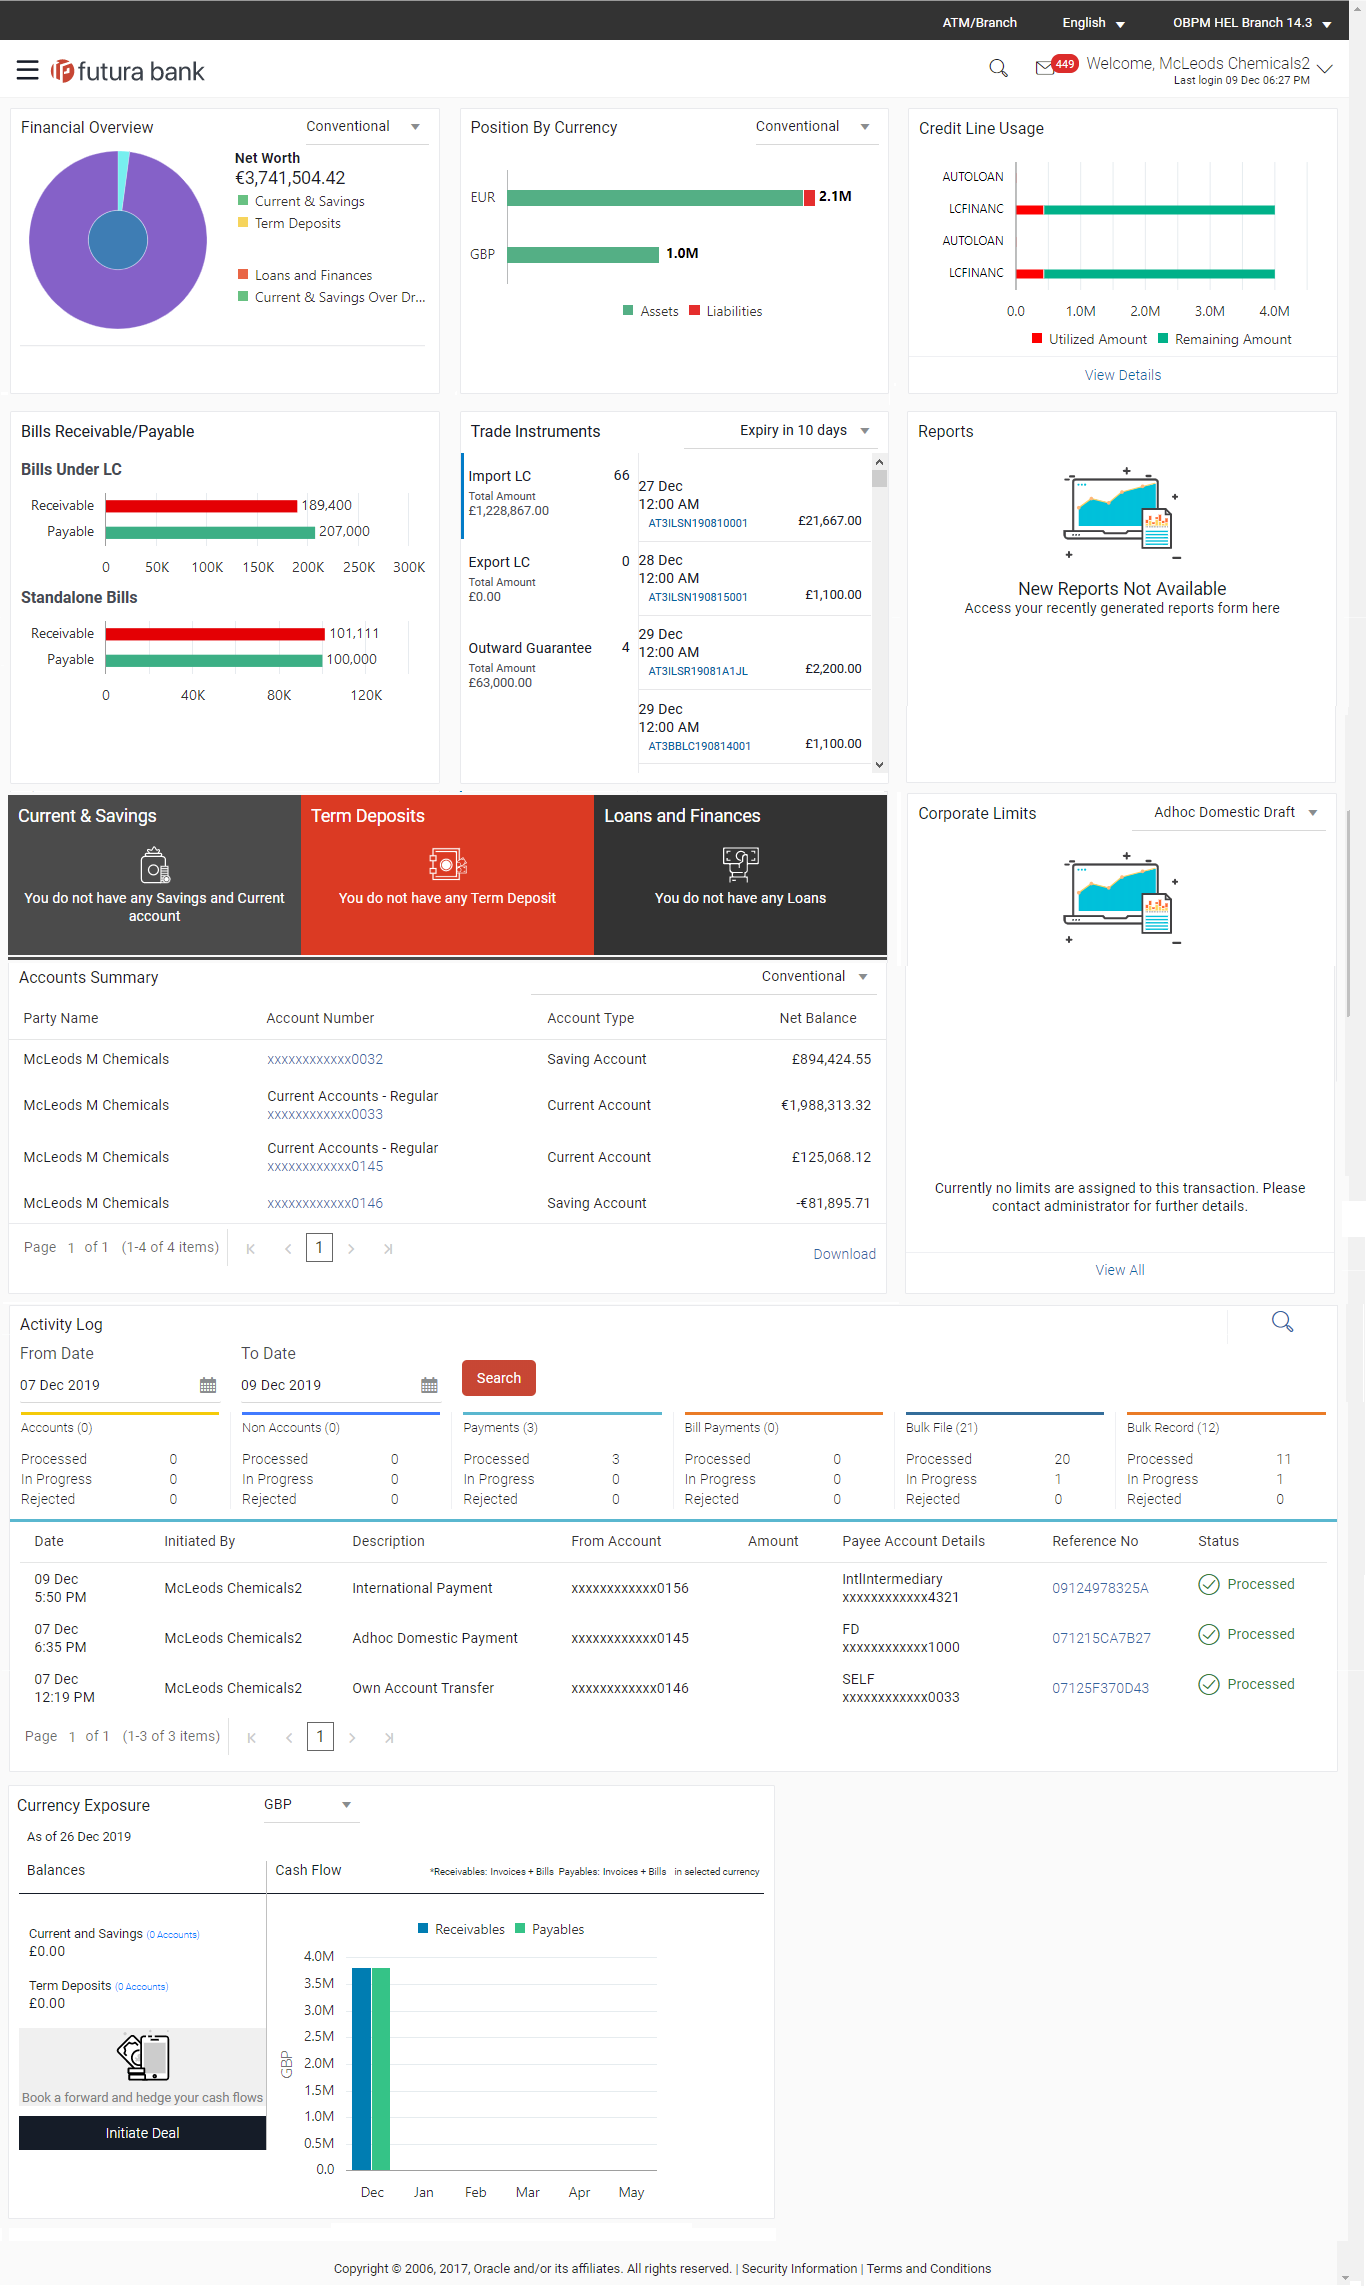Open the To Date calendar picker
Viewport: 1366px width, 2286px height.
pos(429,1385)
